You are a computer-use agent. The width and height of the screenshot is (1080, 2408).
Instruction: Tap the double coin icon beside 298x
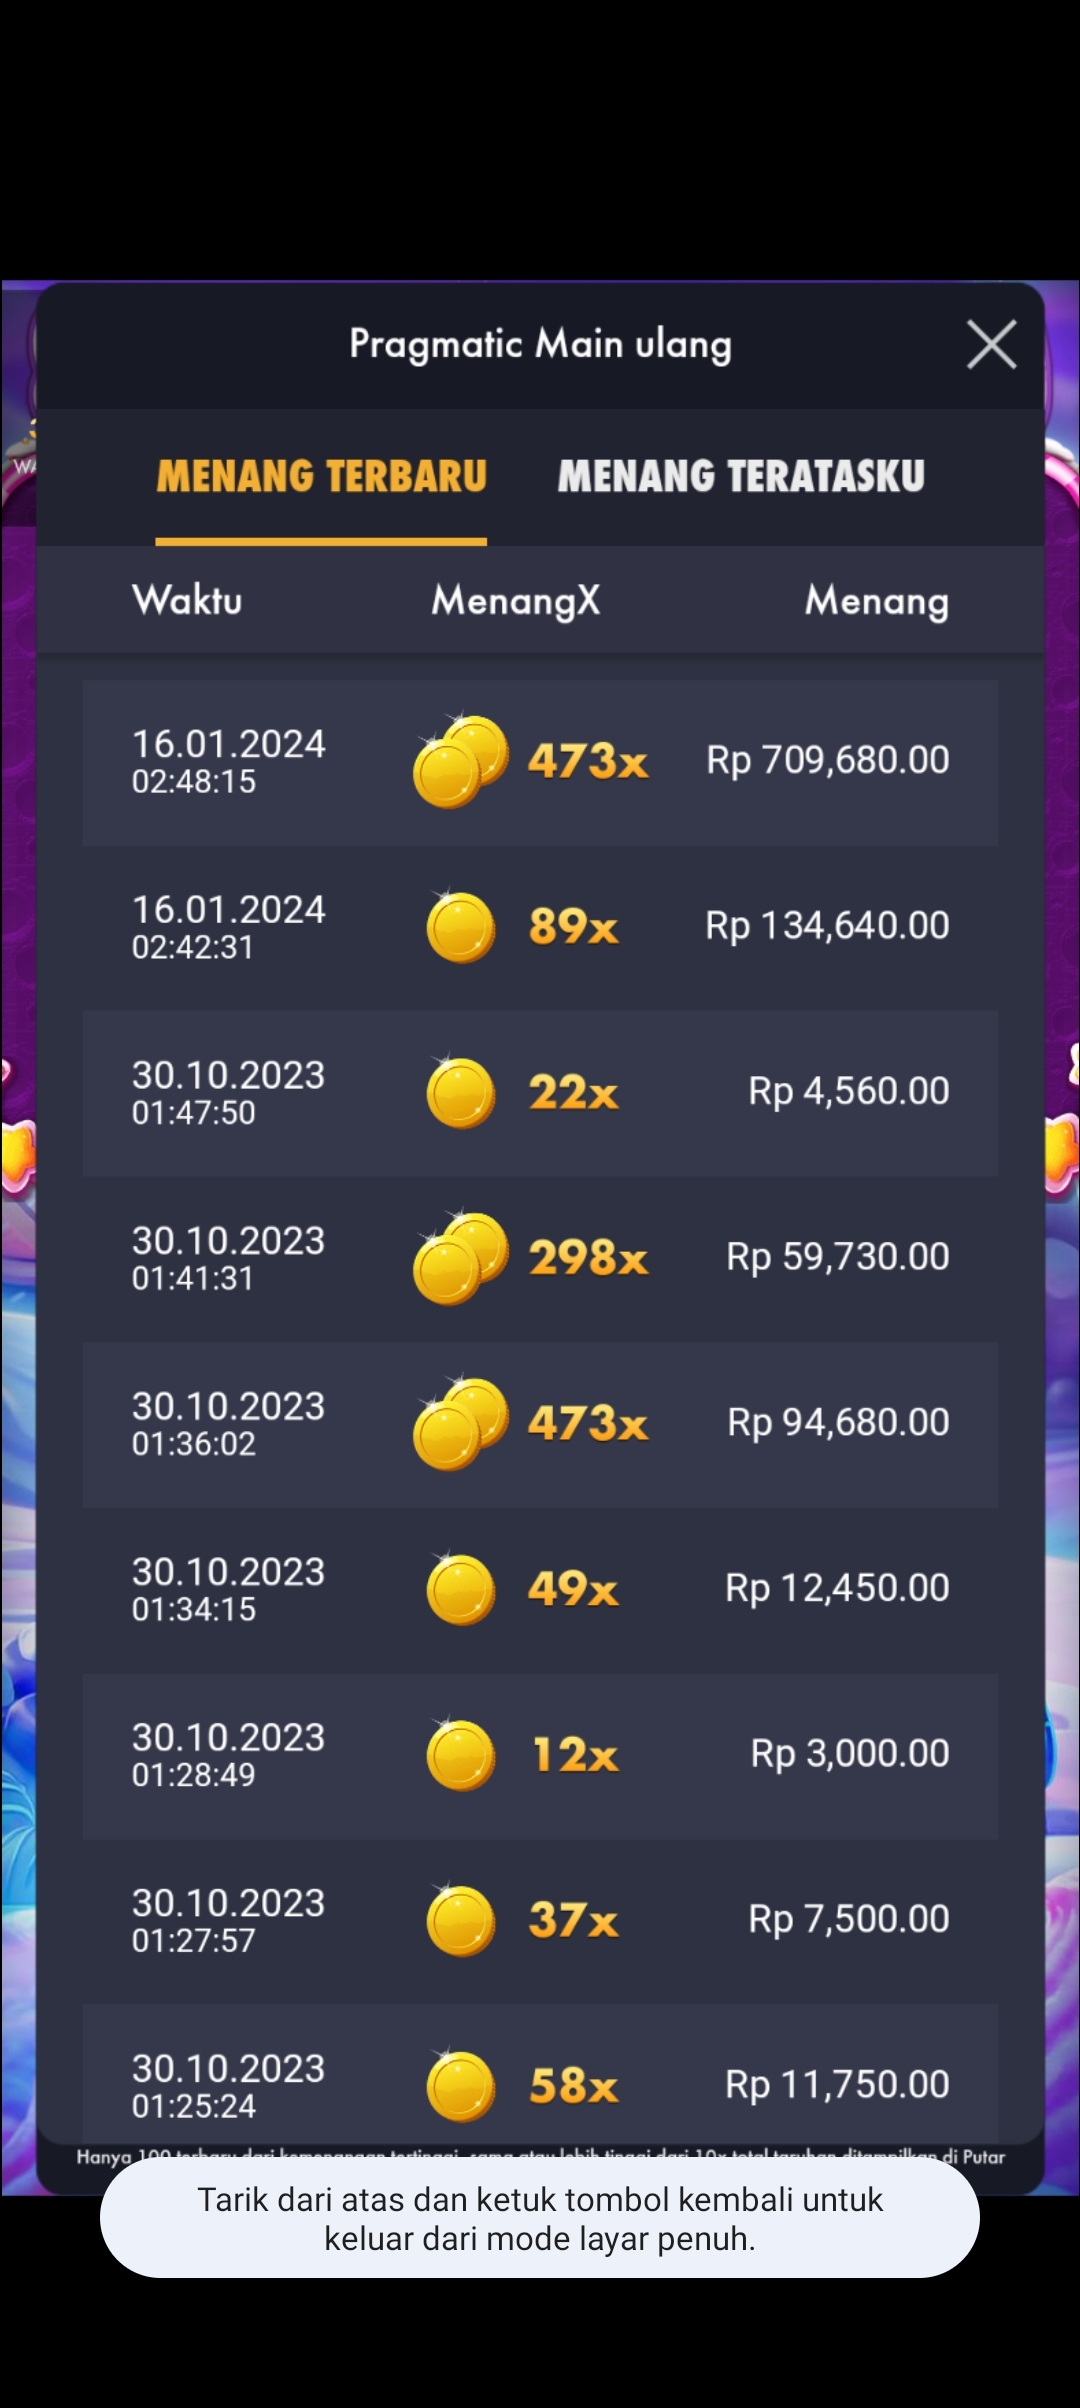pyautogui.click(x=460, y=1259)
